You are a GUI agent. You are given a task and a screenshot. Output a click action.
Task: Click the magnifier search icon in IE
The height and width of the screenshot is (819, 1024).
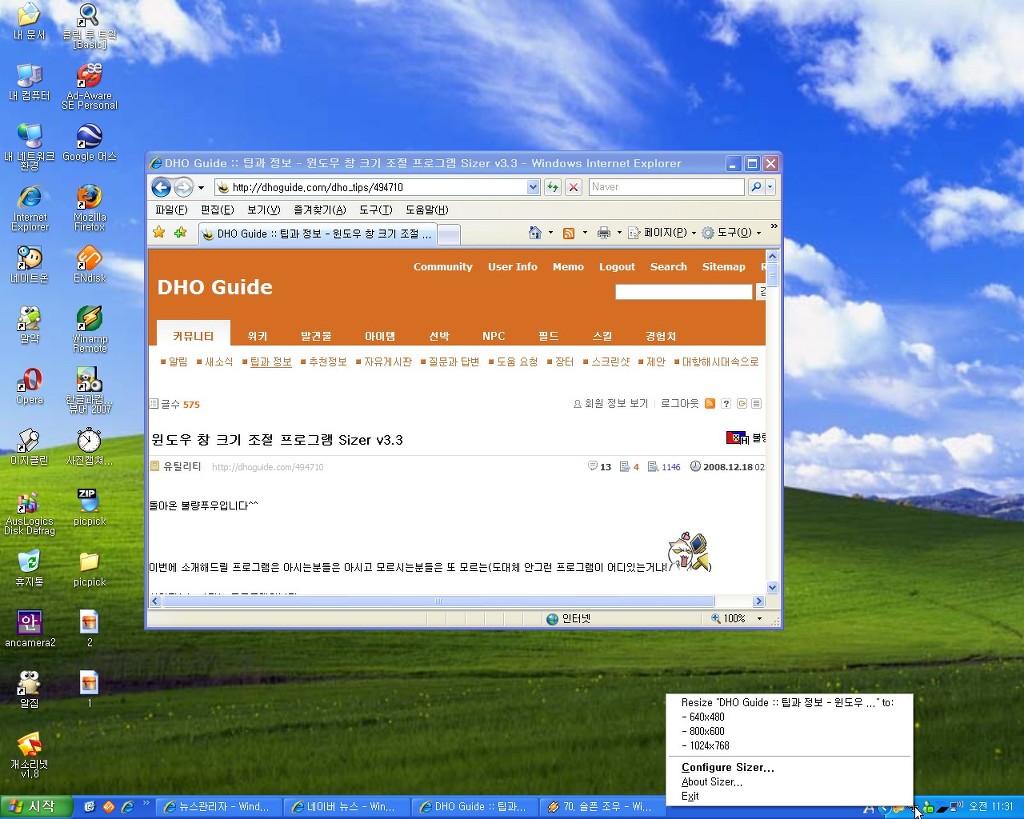[756, 187]
